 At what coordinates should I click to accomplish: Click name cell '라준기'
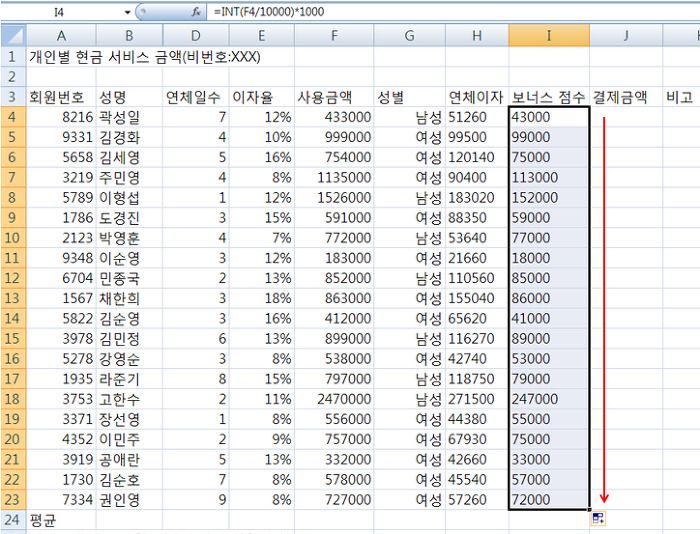click(x=129, y=379)
